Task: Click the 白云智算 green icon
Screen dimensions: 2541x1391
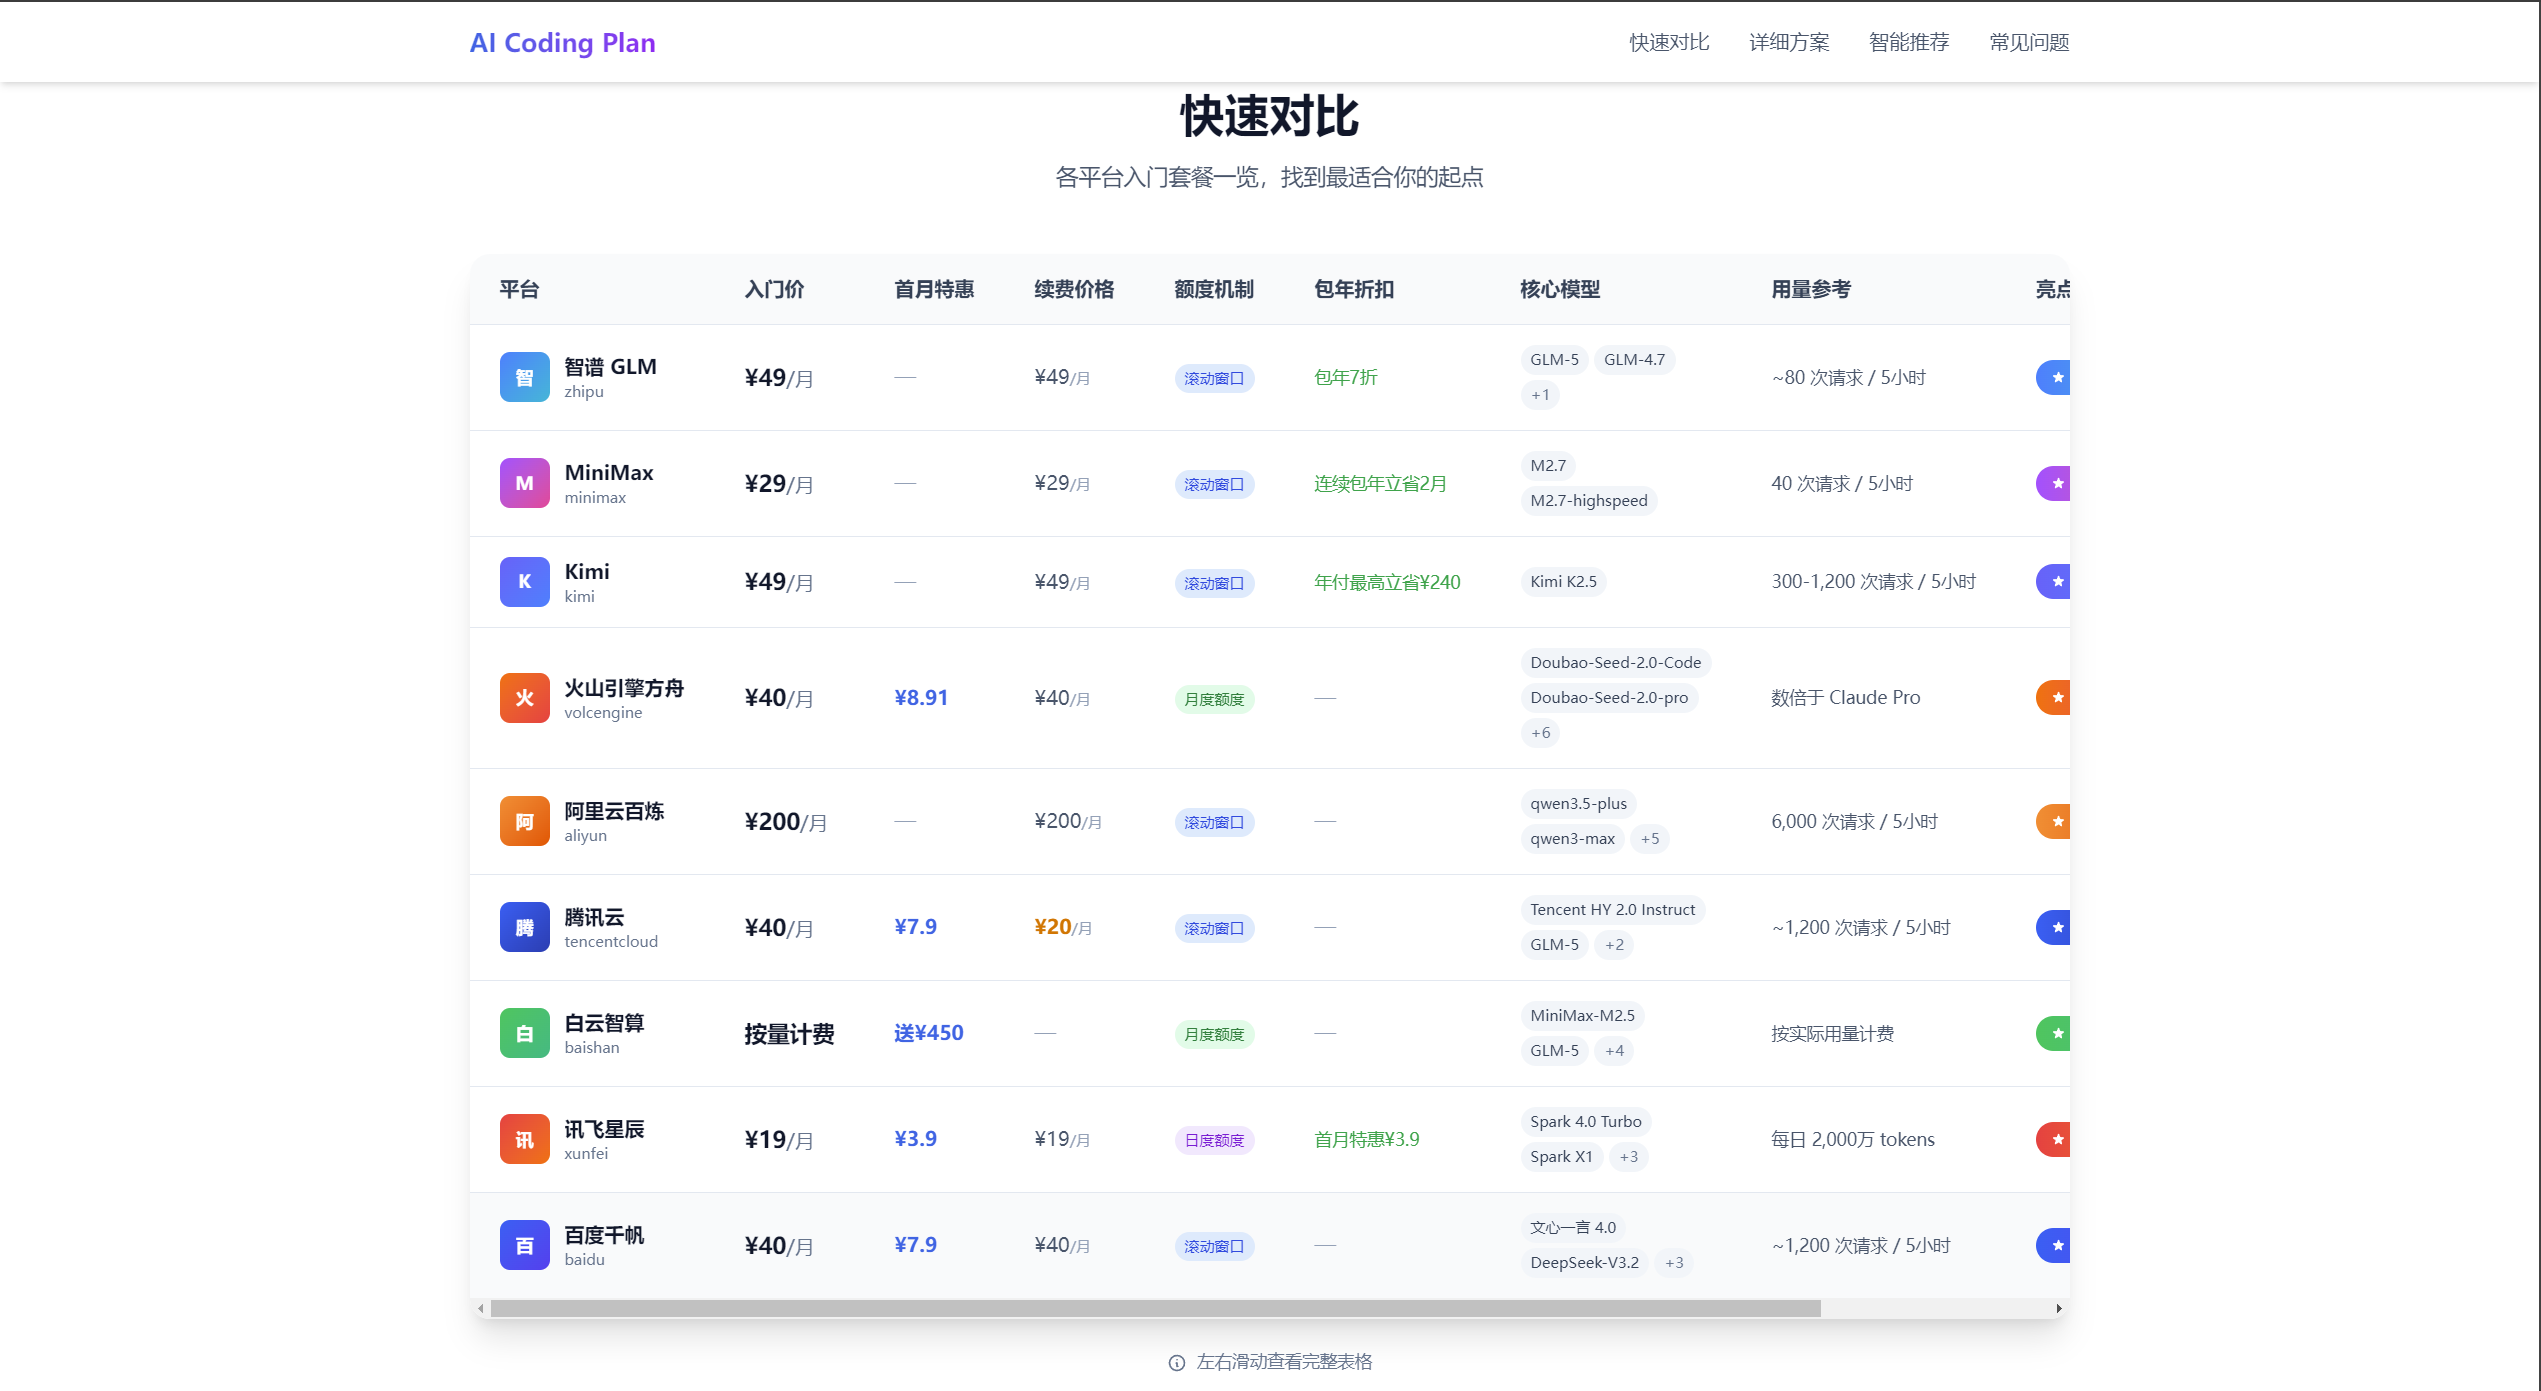Action: click(x=524, y=1033)
